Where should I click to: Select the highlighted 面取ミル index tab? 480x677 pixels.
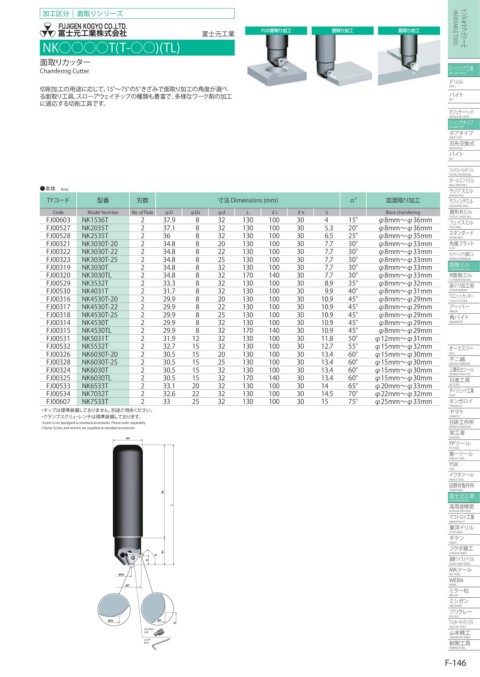(x=463, y=266)
